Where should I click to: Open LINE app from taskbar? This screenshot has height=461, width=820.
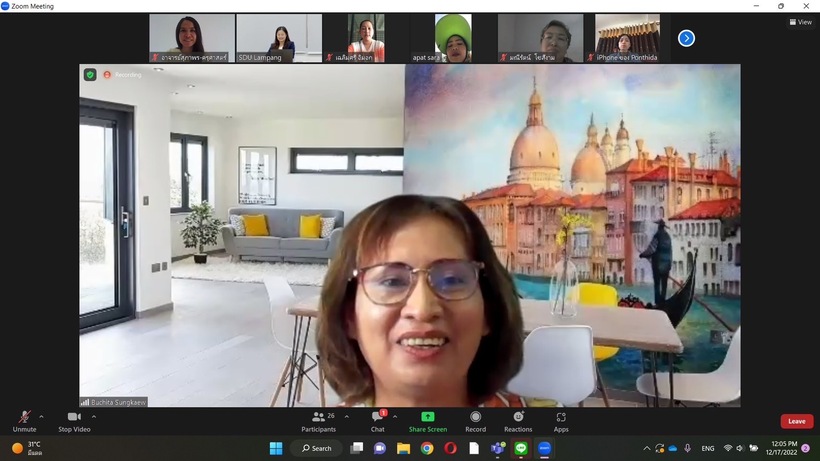point(521,448)
